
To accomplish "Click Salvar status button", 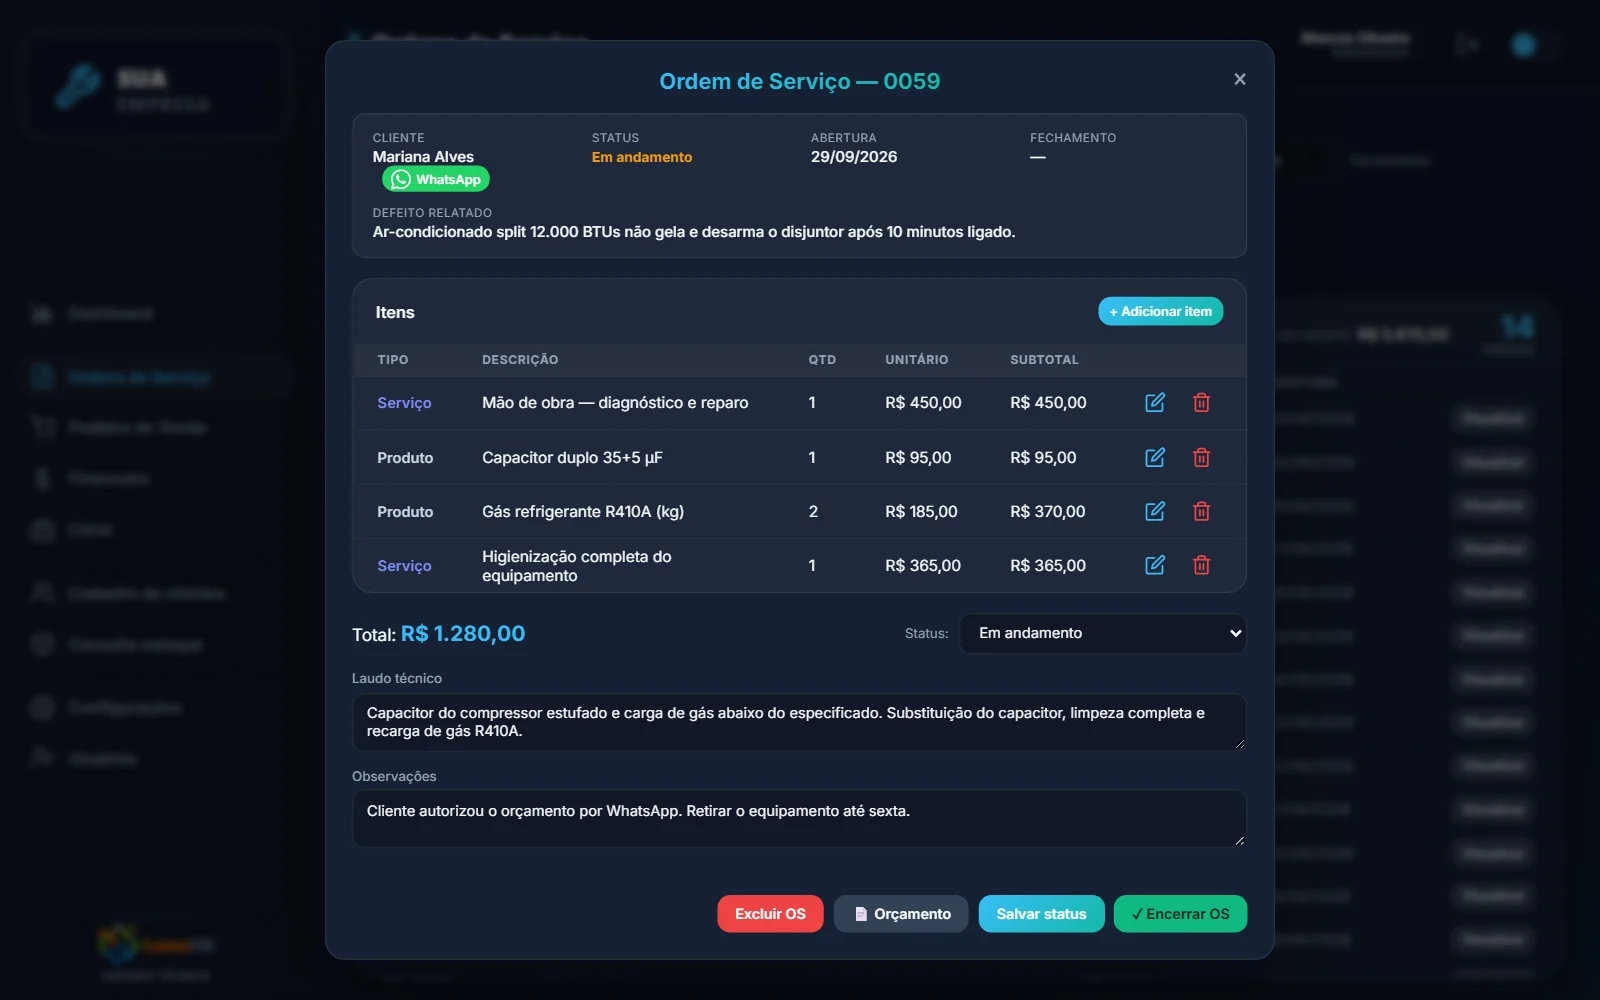I will 1041,914.
